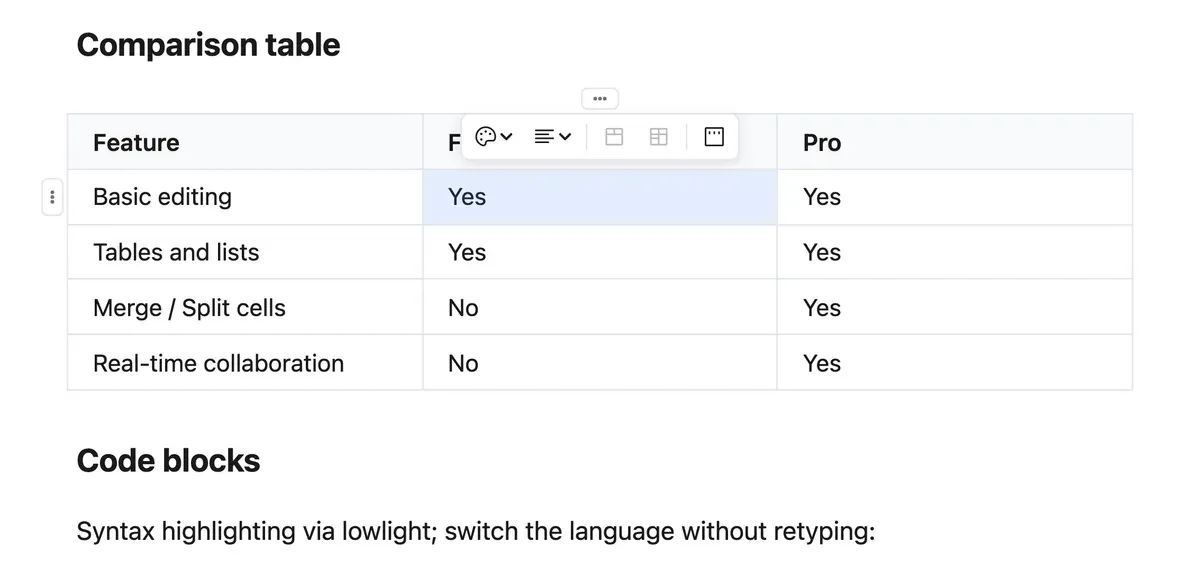
Task: Click the split cell icon
Action: pyautogui.click(x=658, y=137)
